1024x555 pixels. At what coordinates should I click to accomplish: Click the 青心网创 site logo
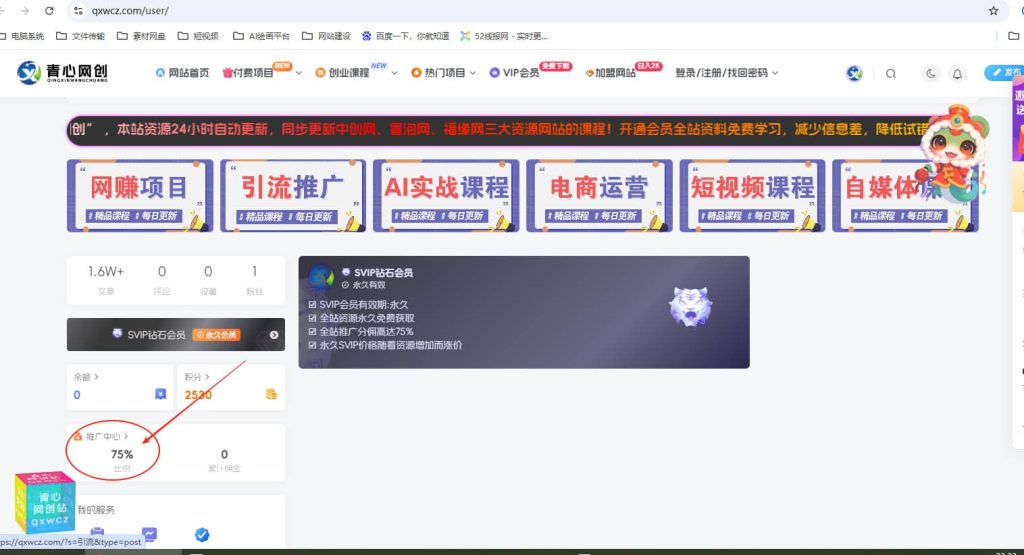(x=62, y=72)
